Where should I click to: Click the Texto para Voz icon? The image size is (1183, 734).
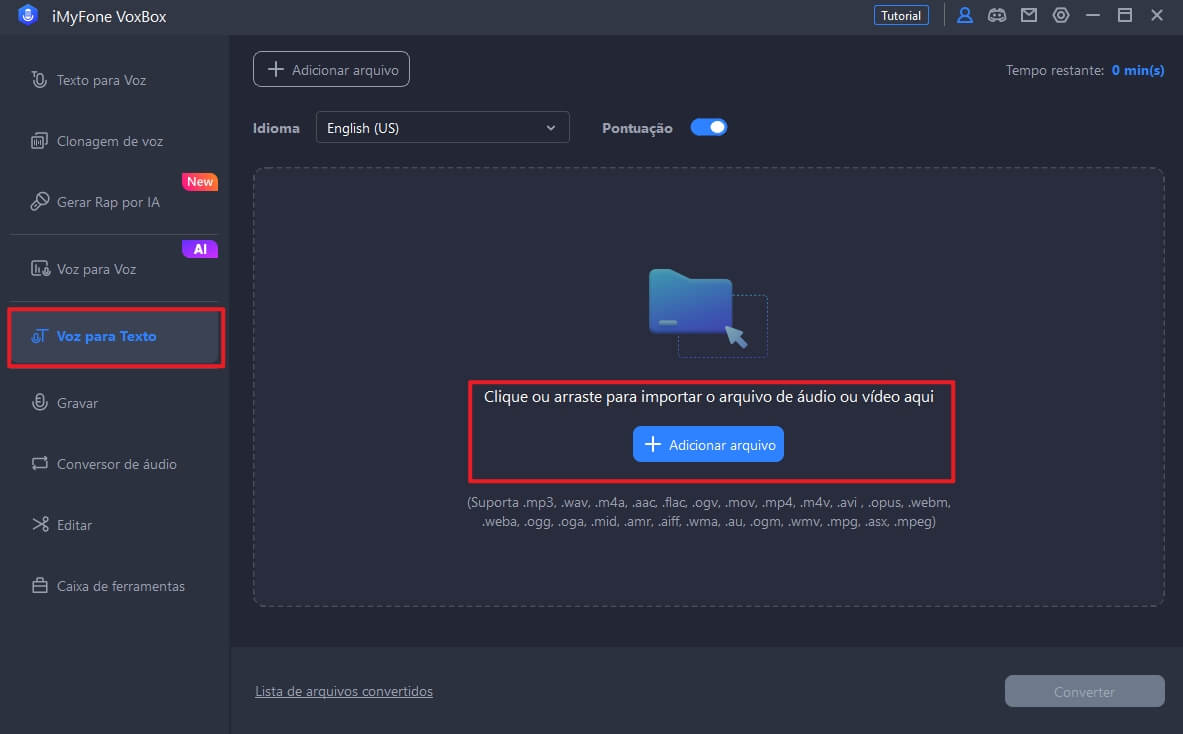click(x=39, y=79)
